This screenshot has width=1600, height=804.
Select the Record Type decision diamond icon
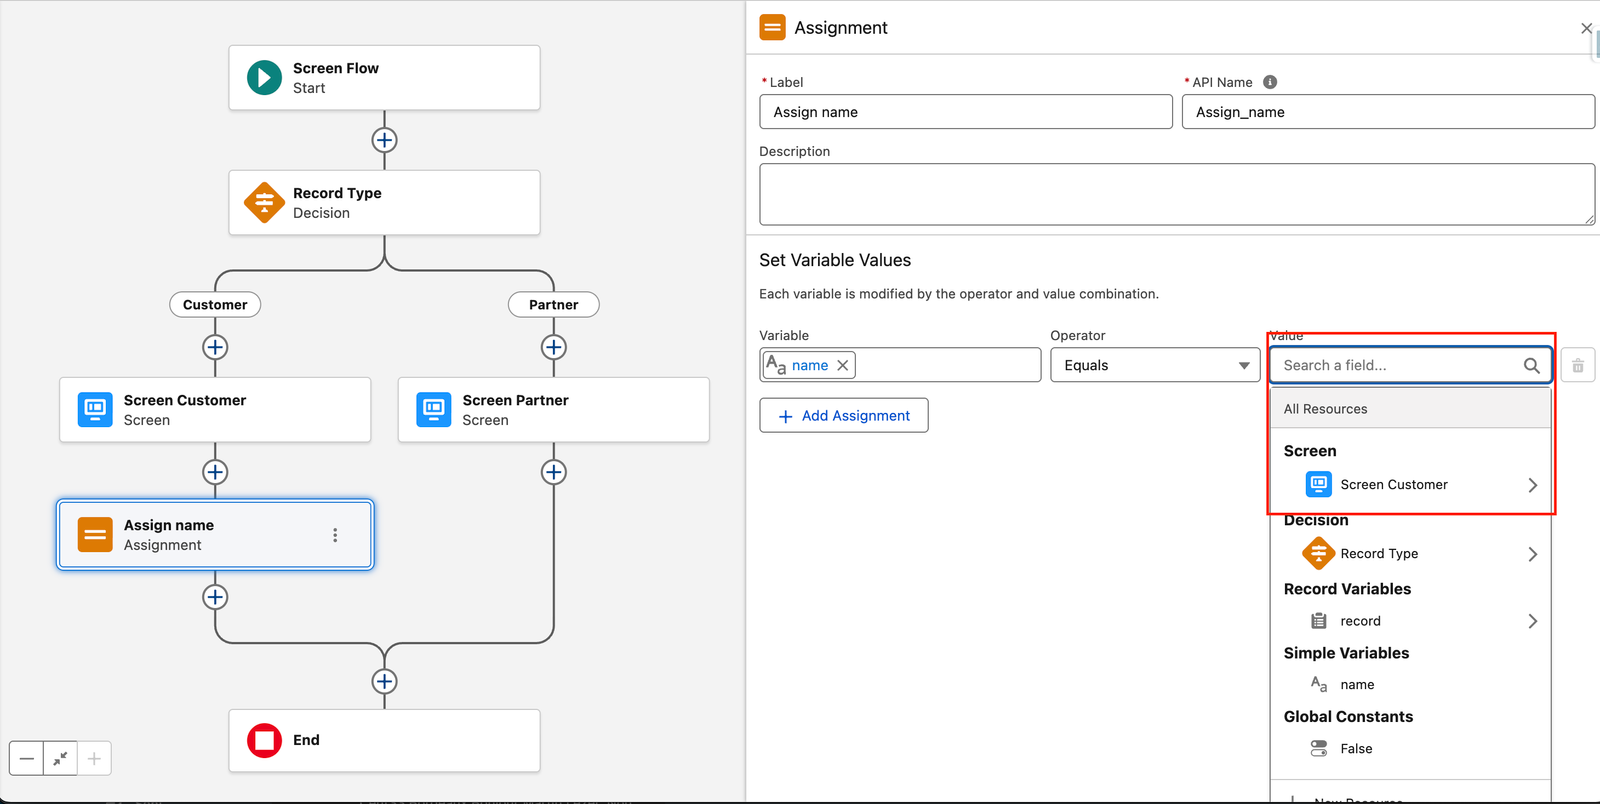click(x=264, y=203)
